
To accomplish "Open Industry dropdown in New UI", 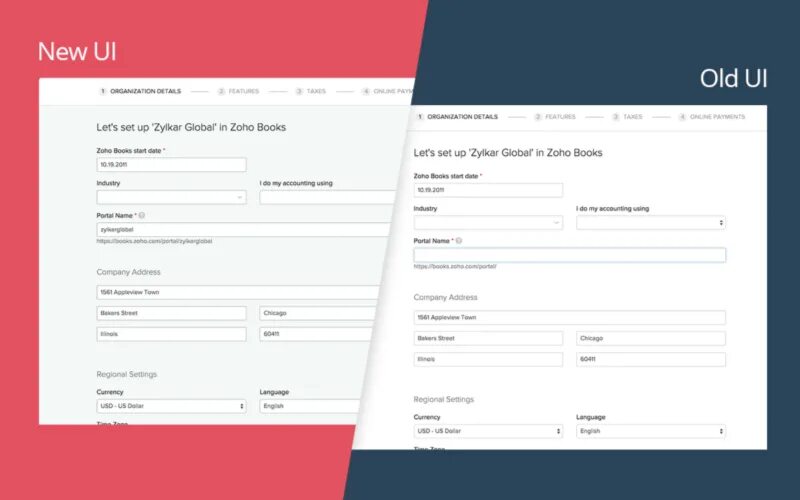I will pyautogui.click(x=171, y=197).
